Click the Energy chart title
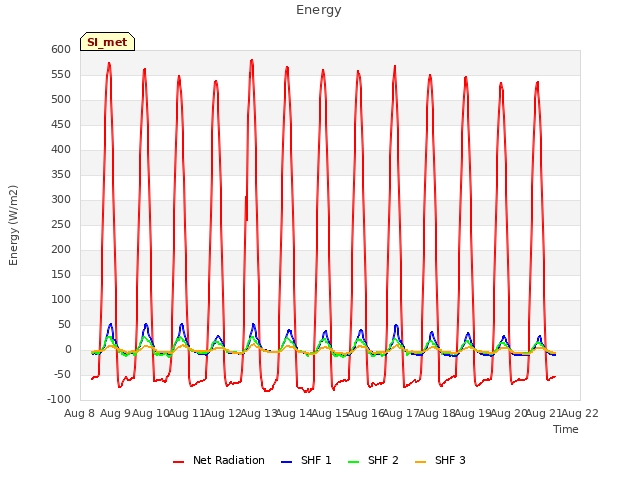The width and height of the screenshot is (640, 480). (319, 10)
